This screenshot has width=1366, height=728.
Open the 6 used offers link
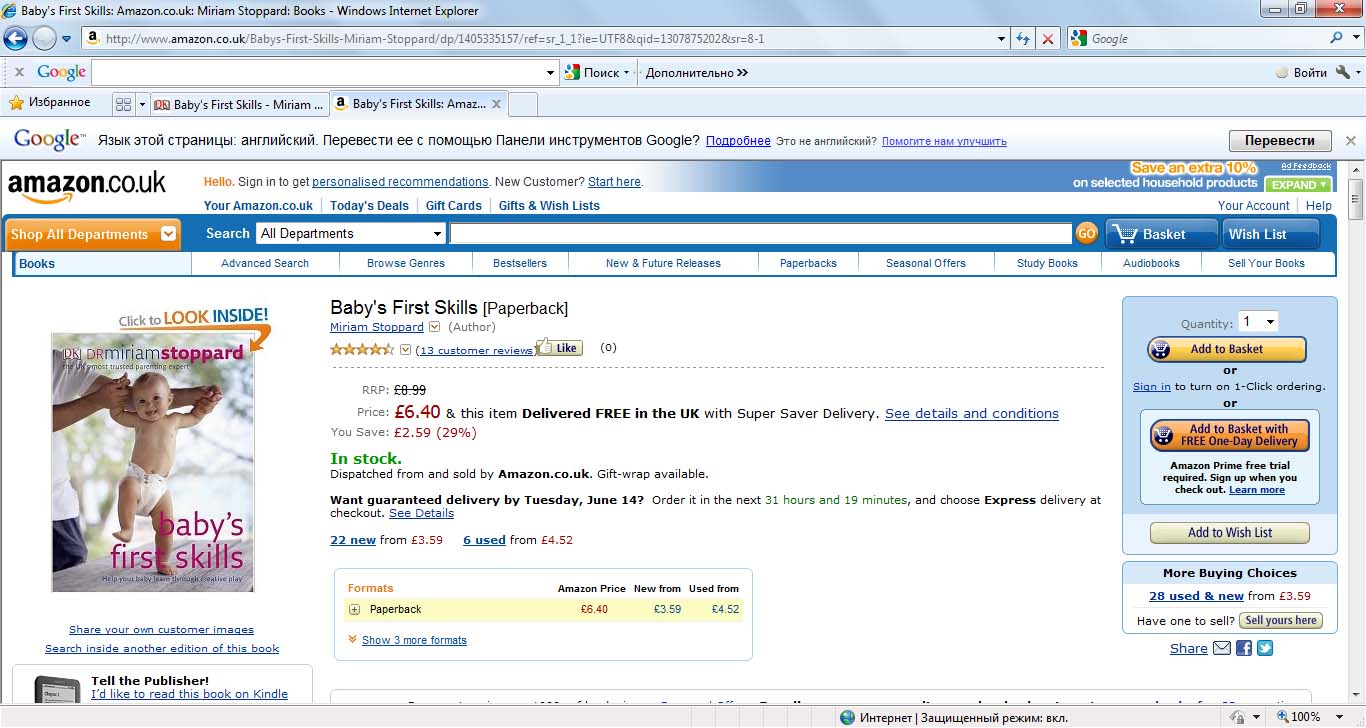[484, 540]
